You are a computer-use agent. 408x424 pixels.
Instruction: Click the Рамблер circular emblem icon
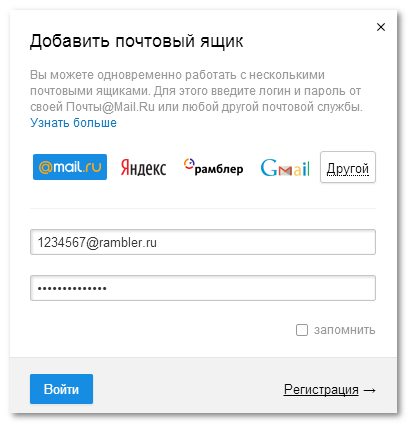pos(189,164)
